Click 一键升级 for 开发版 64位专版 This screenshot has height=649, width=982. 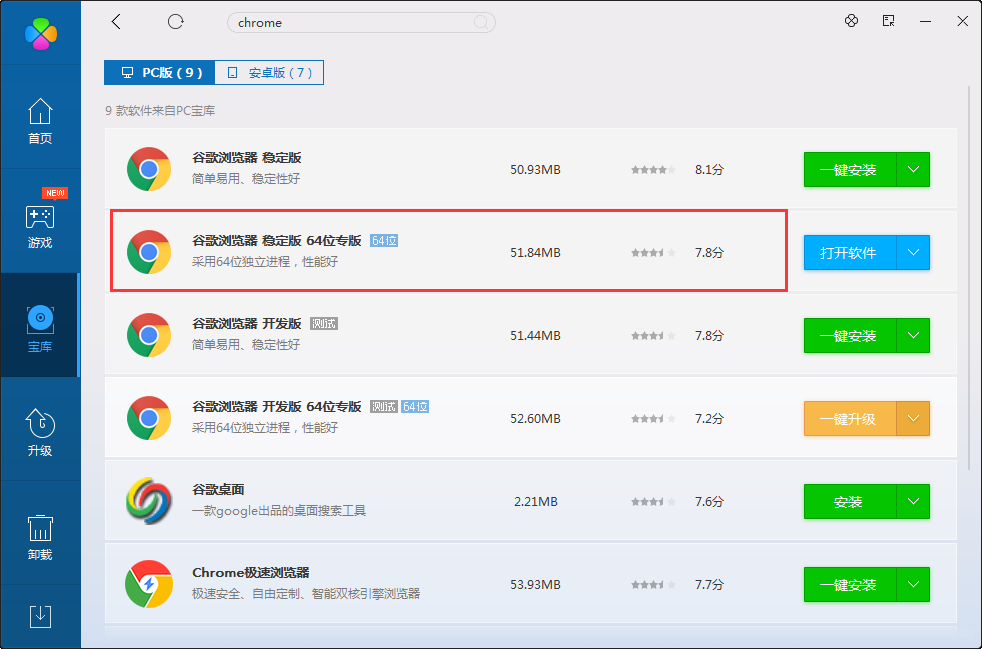click(x=850, y=418)
